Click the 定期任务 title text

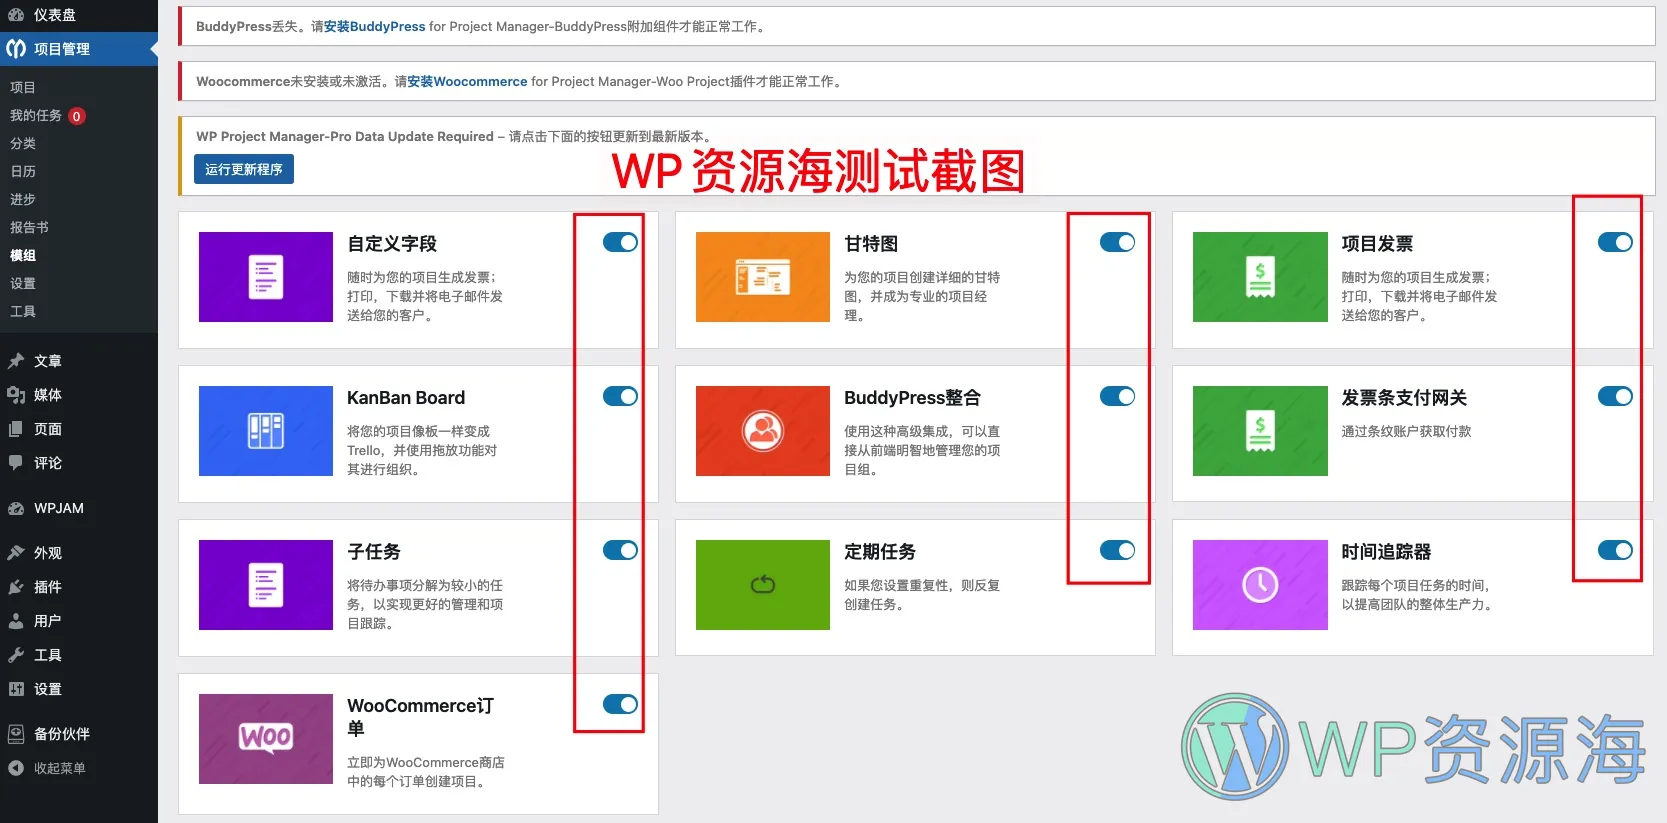[880, 551]
